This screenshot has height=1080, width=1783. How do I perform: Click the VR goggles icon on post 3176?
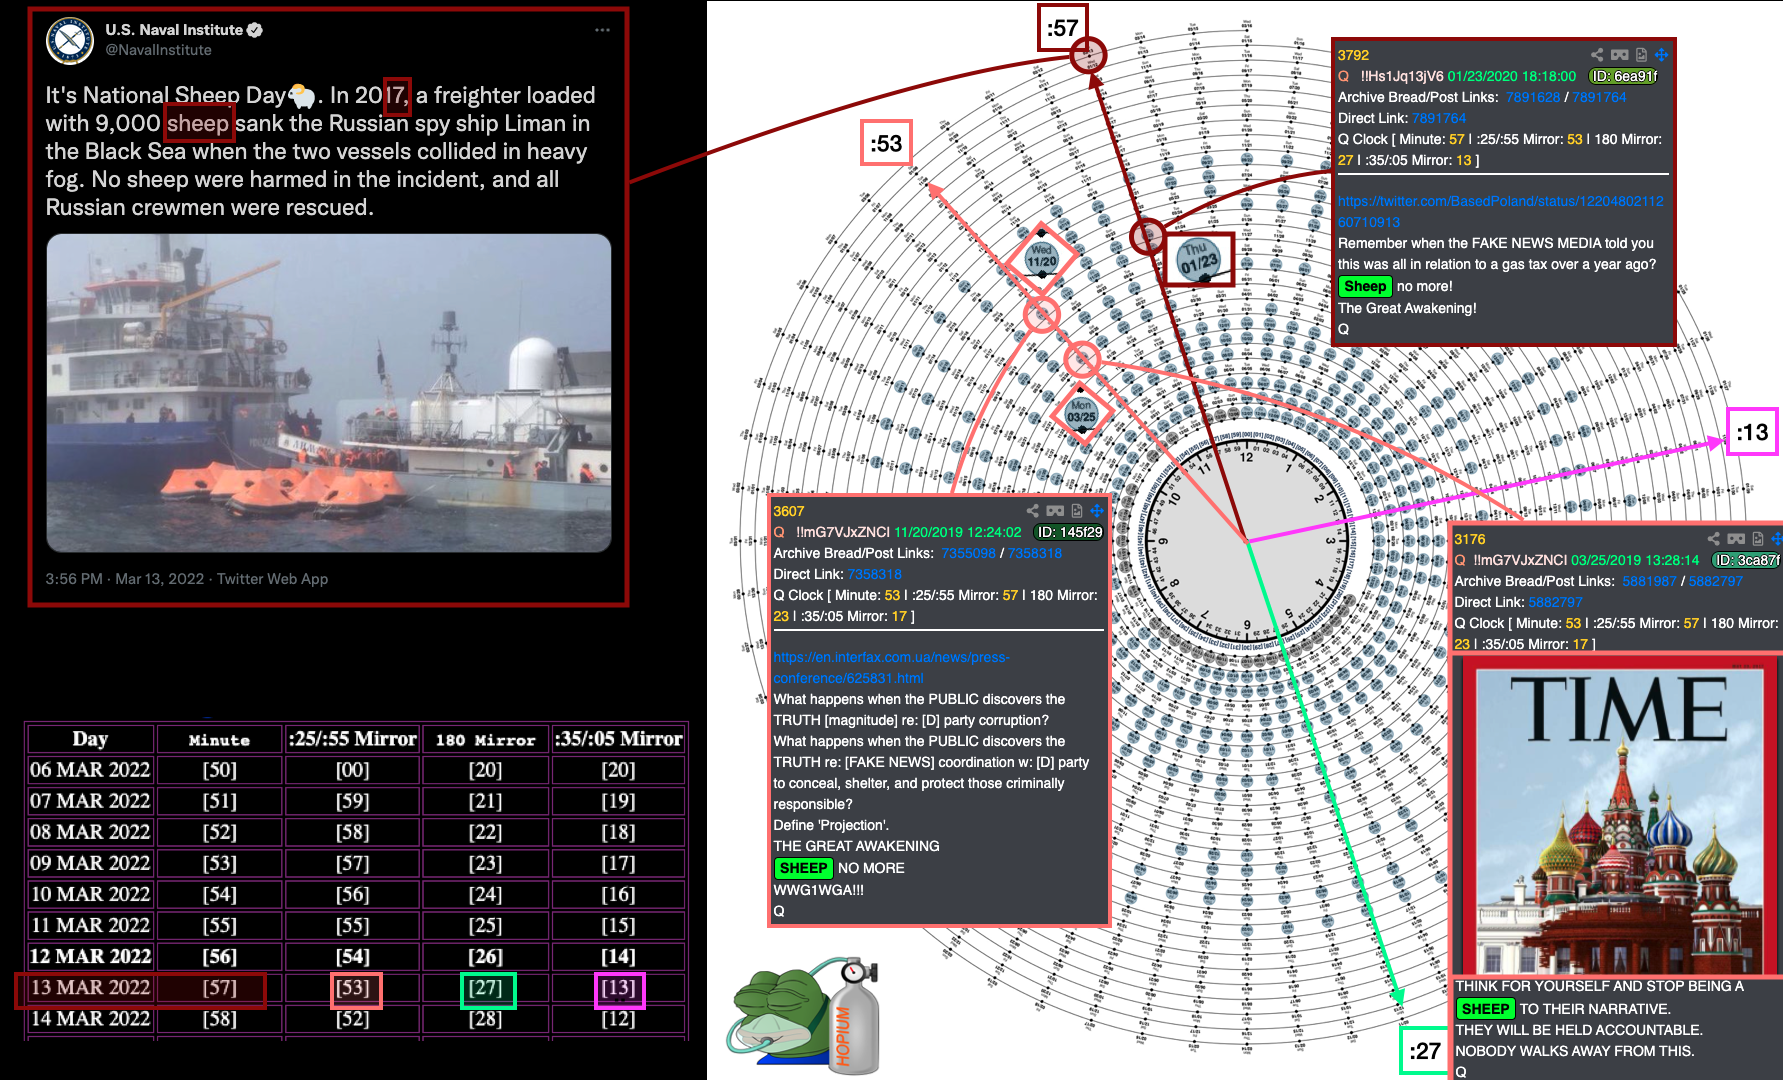pos(1736,539)
